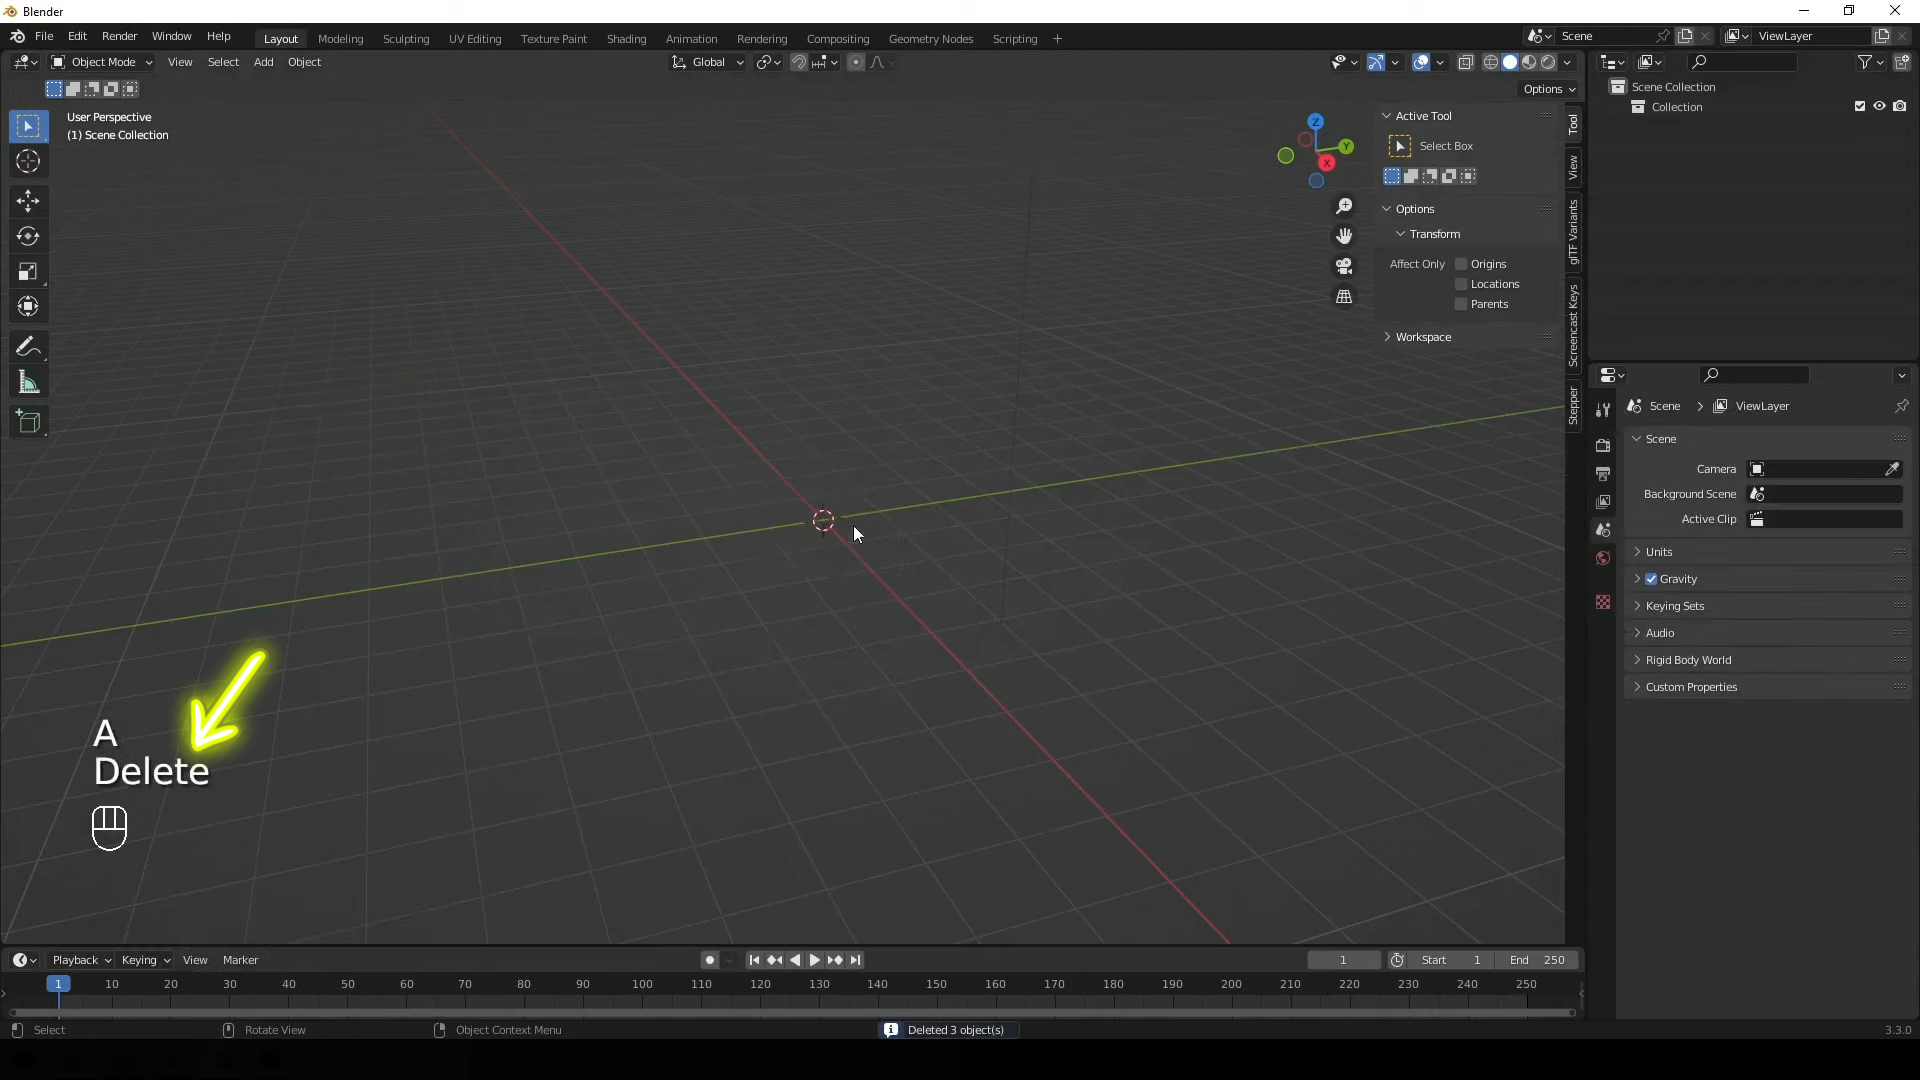
Task: Open the Add menu in viewport
Action: [x=263, y=62]
